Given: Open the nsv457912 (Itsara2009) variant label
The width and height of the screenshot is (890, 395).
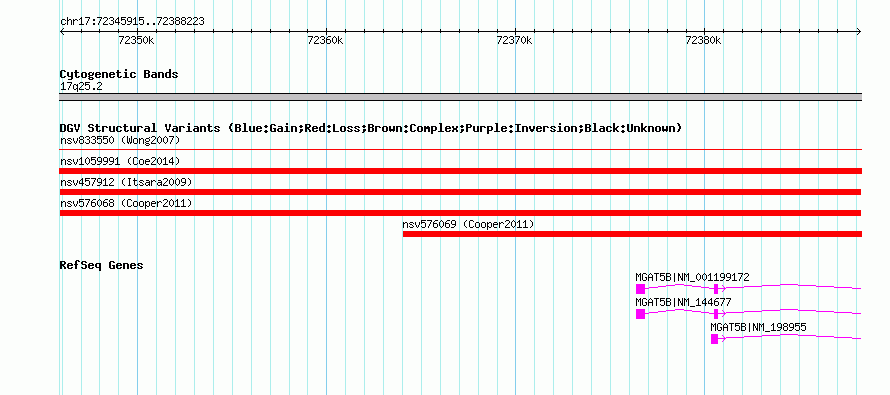Looking at the screenshot, I should click(126, 182).
